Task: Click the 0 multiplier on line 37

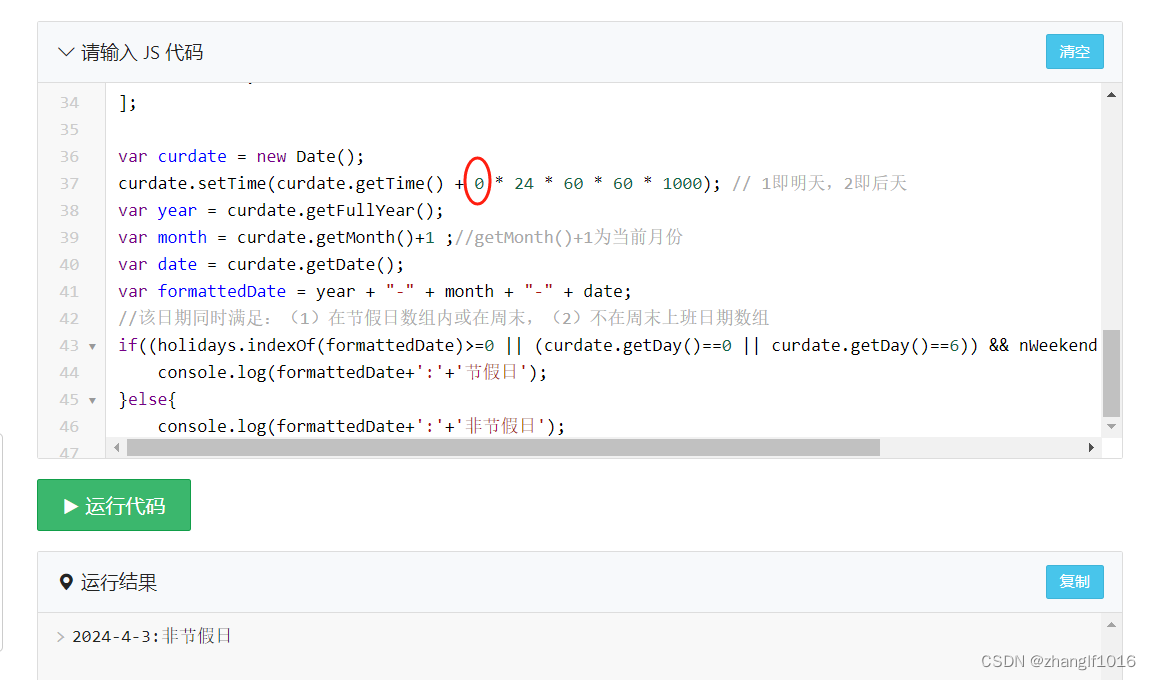Action: click(x=479, y=184)
